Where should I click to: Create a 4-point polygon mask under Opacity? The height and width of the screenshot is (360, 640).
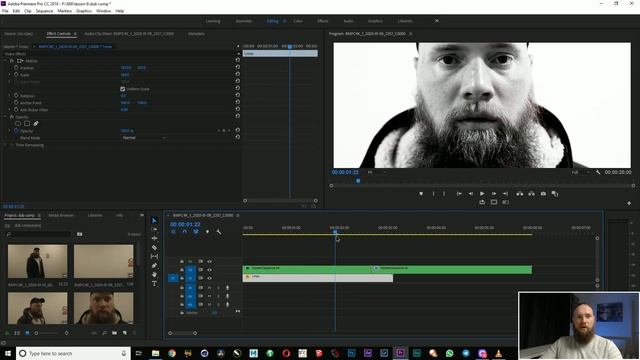pos(27,123)
